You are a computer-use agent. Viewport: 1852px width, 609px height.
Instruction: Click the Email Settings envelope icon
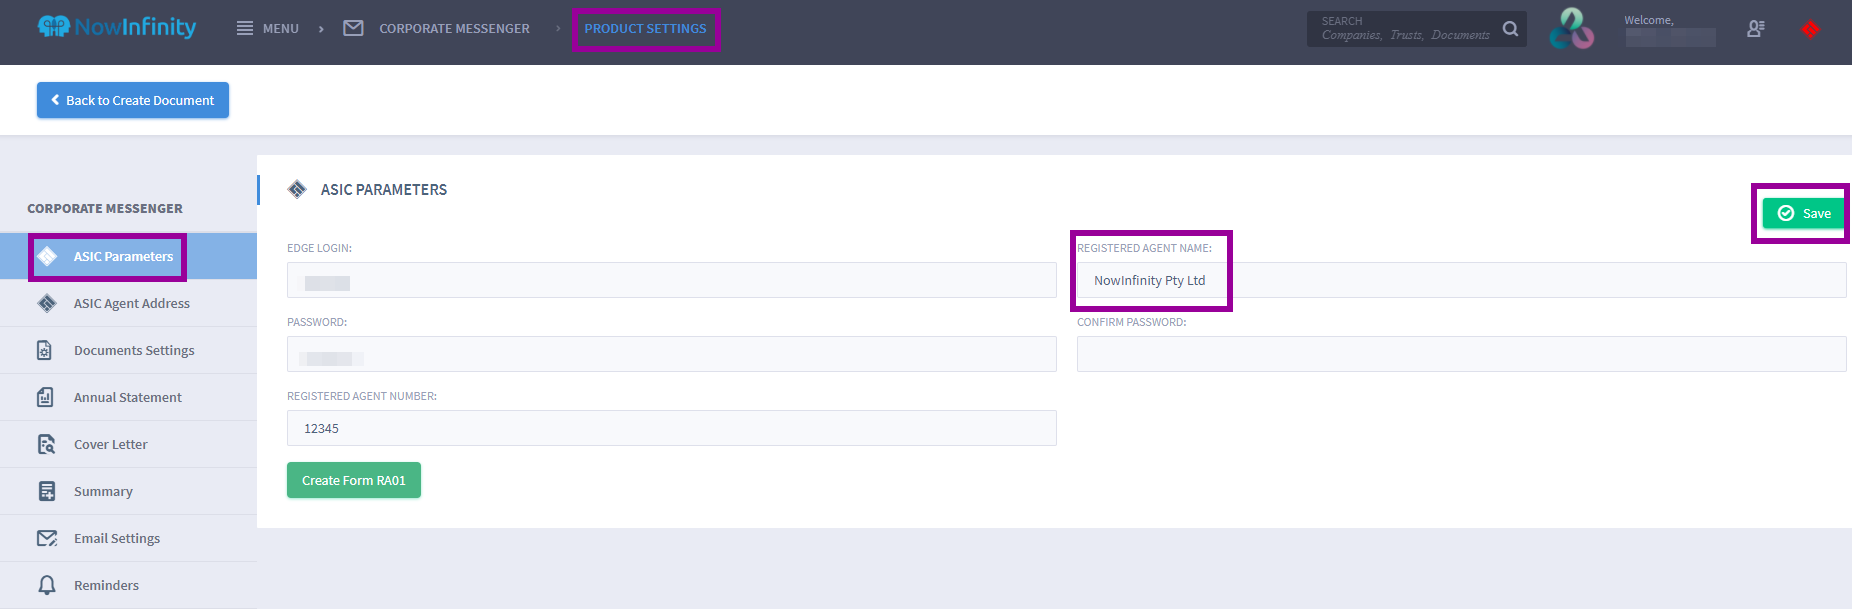coord(47,538)
